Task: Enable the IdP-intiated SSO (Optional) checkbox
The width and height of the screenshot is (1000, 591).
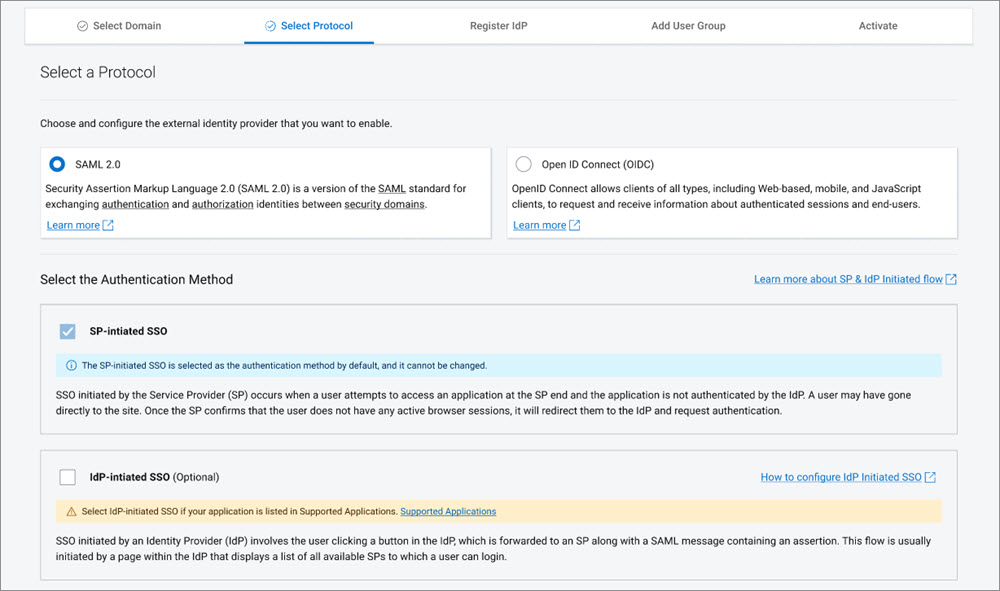Action: 67,477
